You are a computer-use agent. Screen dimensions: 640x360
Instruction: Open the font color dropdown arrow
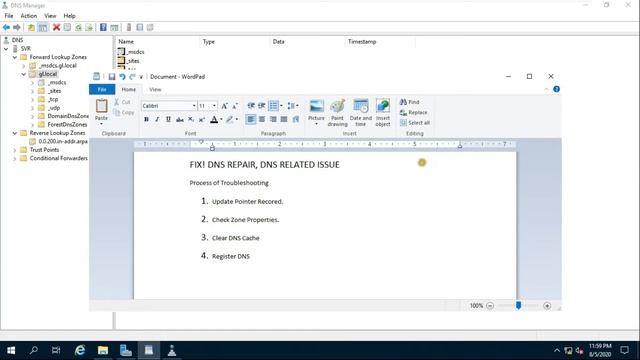[x=221, y=120]
